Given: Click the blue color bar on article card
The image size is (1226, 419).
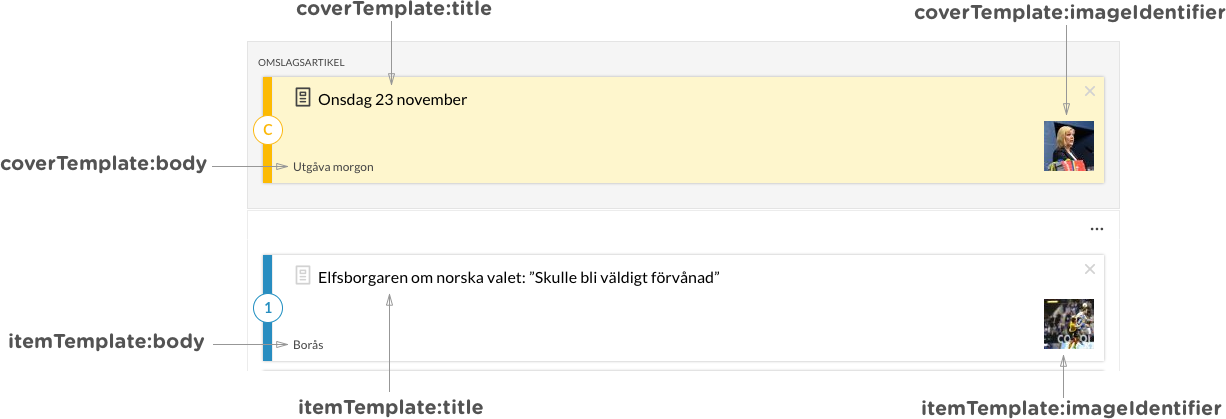Looking at the screenshot, I should [x=267, y=308].
